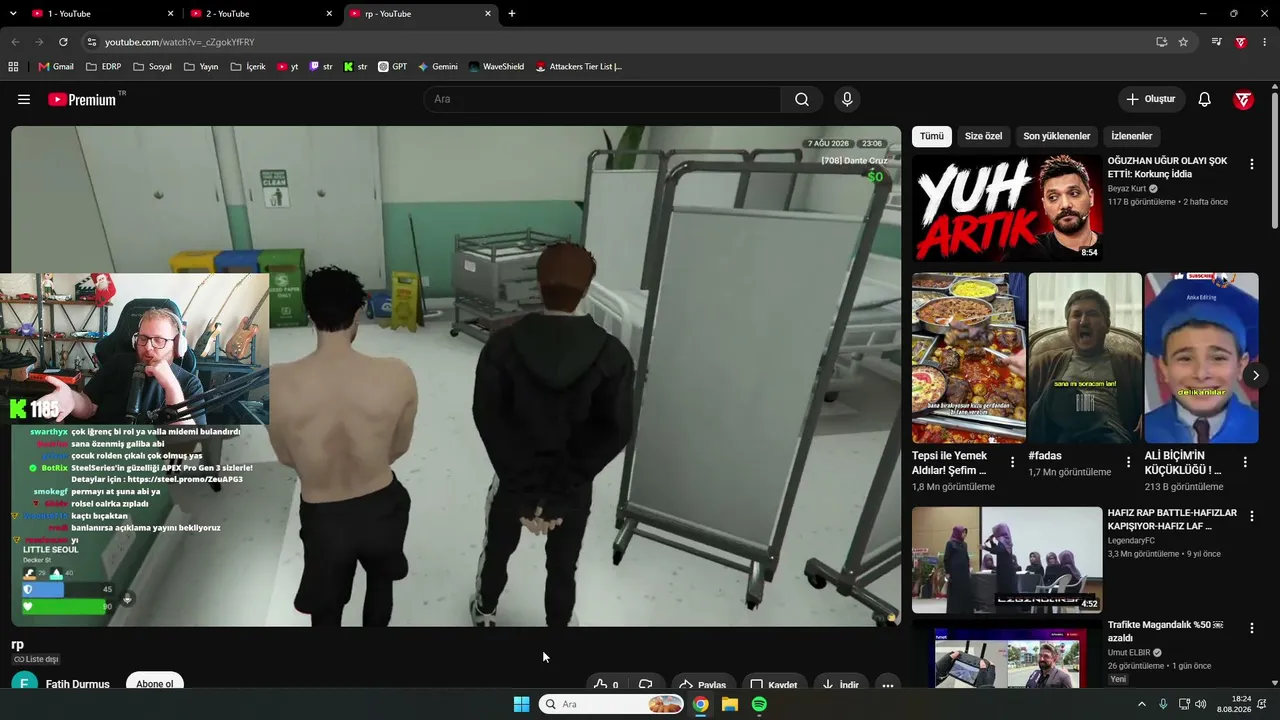Image resolution: width=1280 pixels, height=720 pixels.
Task: Select the 'İzlenenler' filter chip
Action: [1132, 136]
